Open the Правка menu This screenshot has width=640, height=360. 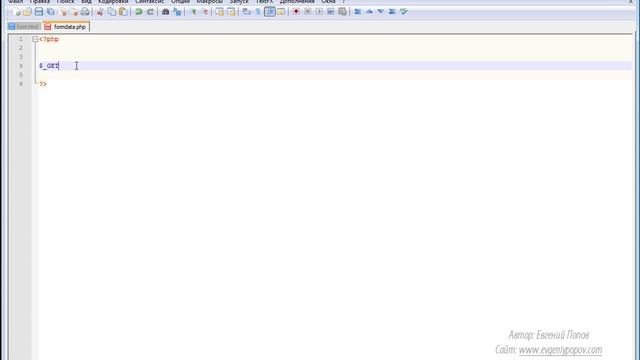pos(40,2)
